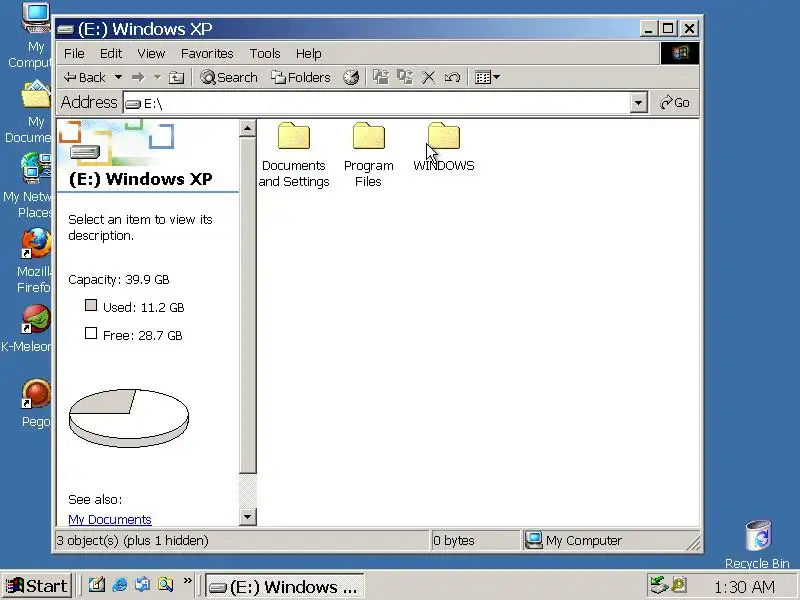The width and height of the screenshot is (800, 600).
Task: Open the Recycle Bin desktop icon
Action: pyautogui.click(x=757, y=544)
